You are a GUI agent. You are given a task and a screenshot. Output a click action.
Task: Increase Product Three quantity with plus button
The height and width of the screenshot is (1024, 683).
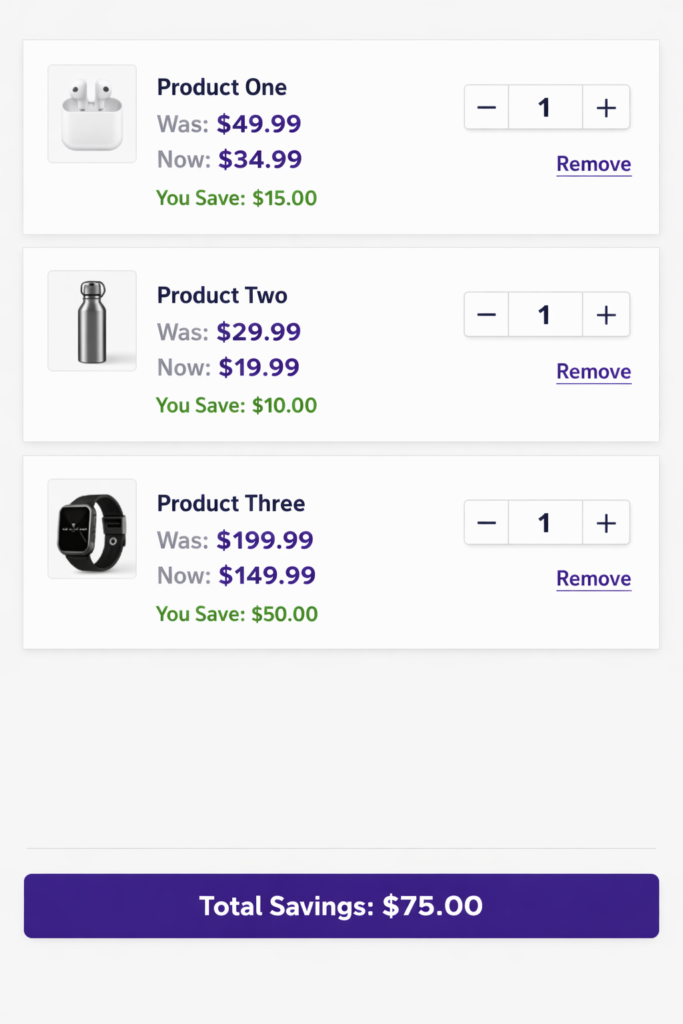click(x=606, y=522)
